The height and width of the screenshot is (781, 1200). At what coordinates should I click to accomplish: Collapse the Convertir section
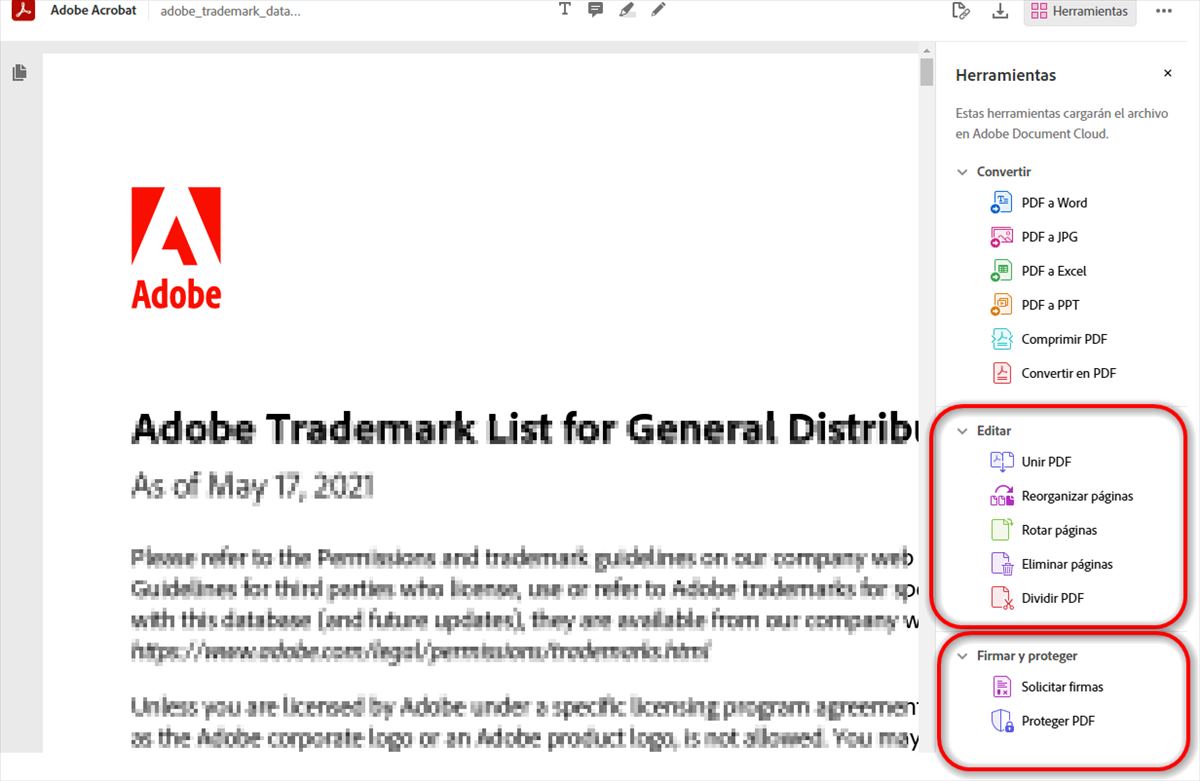pyautogui.click(x=963, y=172)
